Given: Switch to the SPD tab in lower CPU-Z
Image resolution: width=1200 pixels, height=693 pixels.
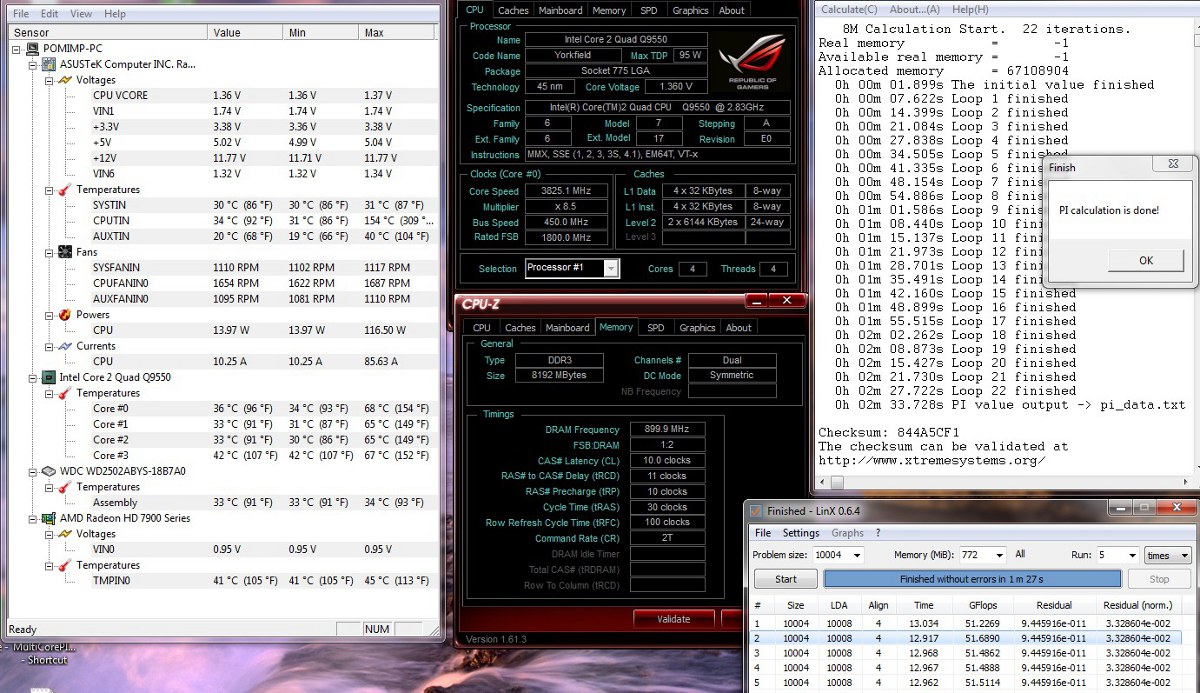Looking at the screenshot, I should pyautogui.click(x=655, y=327).
